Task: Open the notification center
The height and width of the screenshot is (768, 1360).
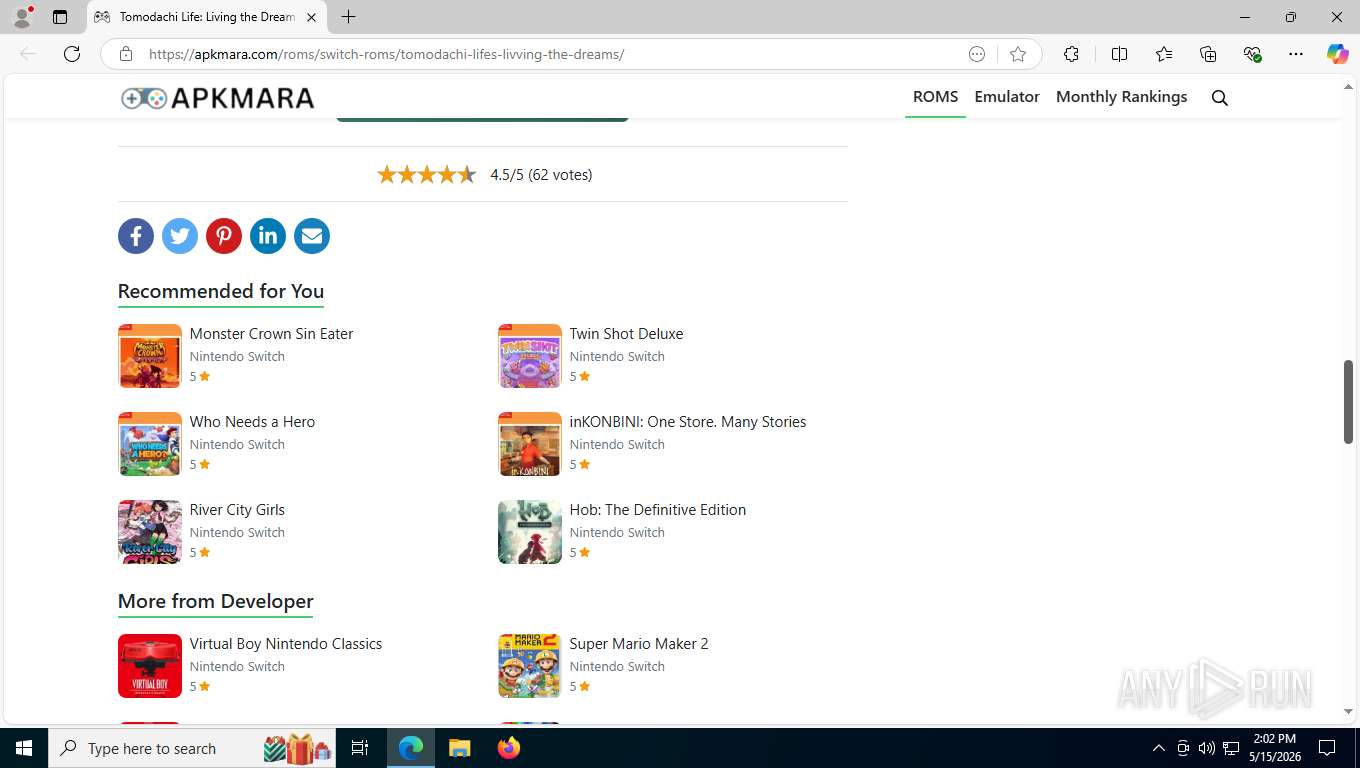Action: pos(1327,748)
